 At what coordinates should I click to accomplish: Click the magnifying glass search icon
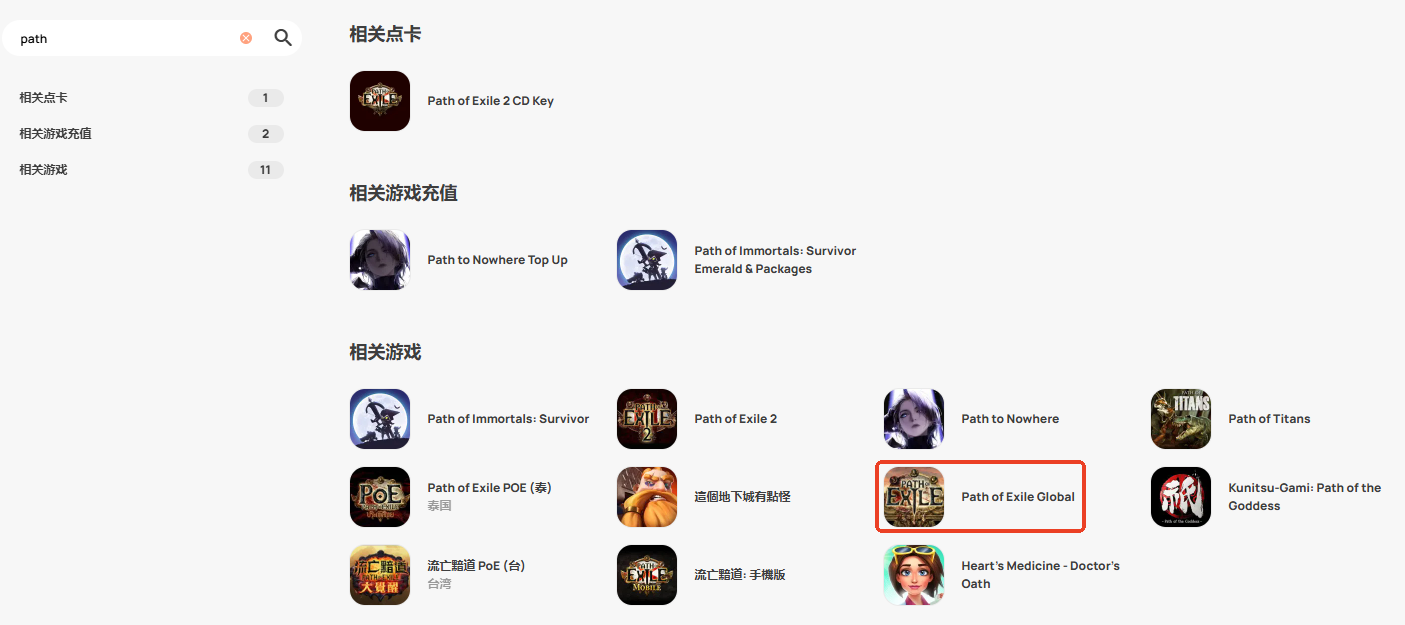[x=283, y=38]
